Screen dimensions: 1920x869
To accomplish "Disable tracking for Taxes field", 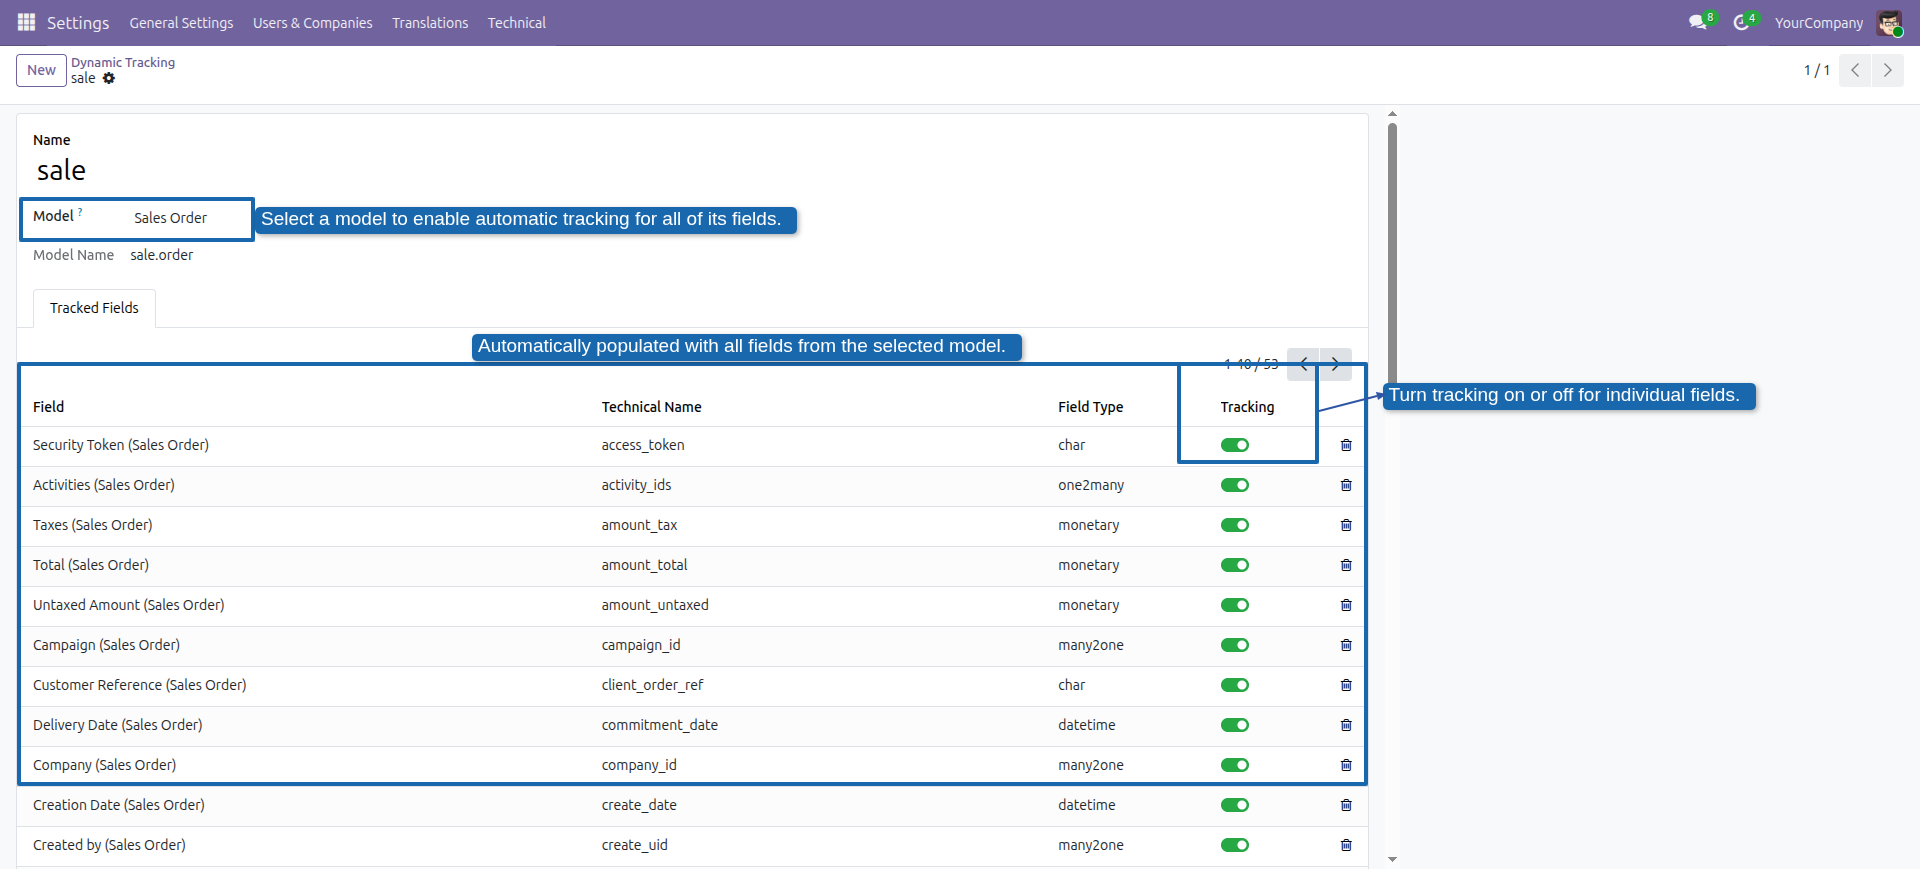I will pyautogui.click(x=1235, y=525).
